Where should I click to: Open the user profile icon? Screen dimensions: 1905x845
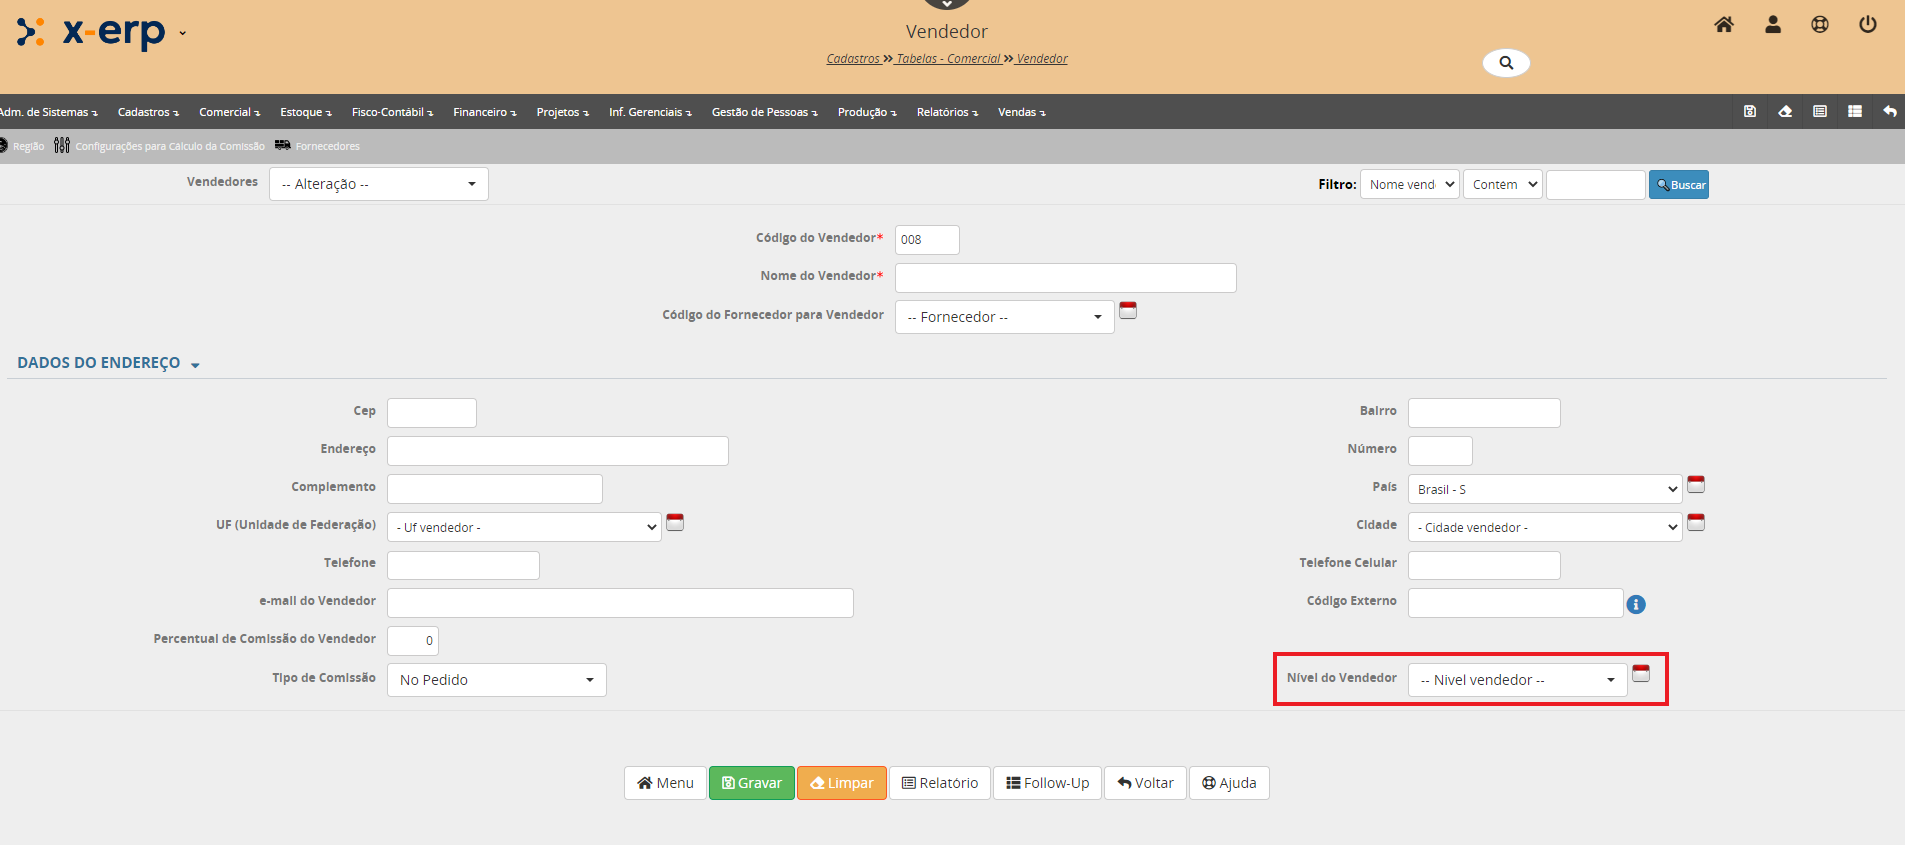[1772, 25]
